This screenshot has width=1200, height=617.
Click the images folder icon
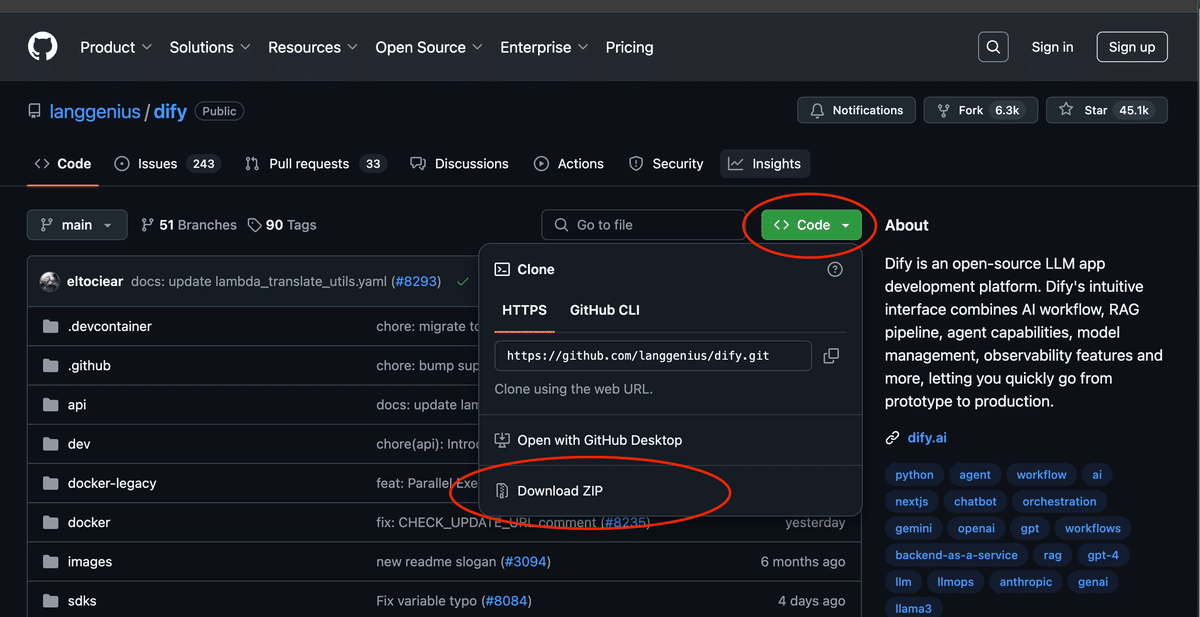coord(51,562)
